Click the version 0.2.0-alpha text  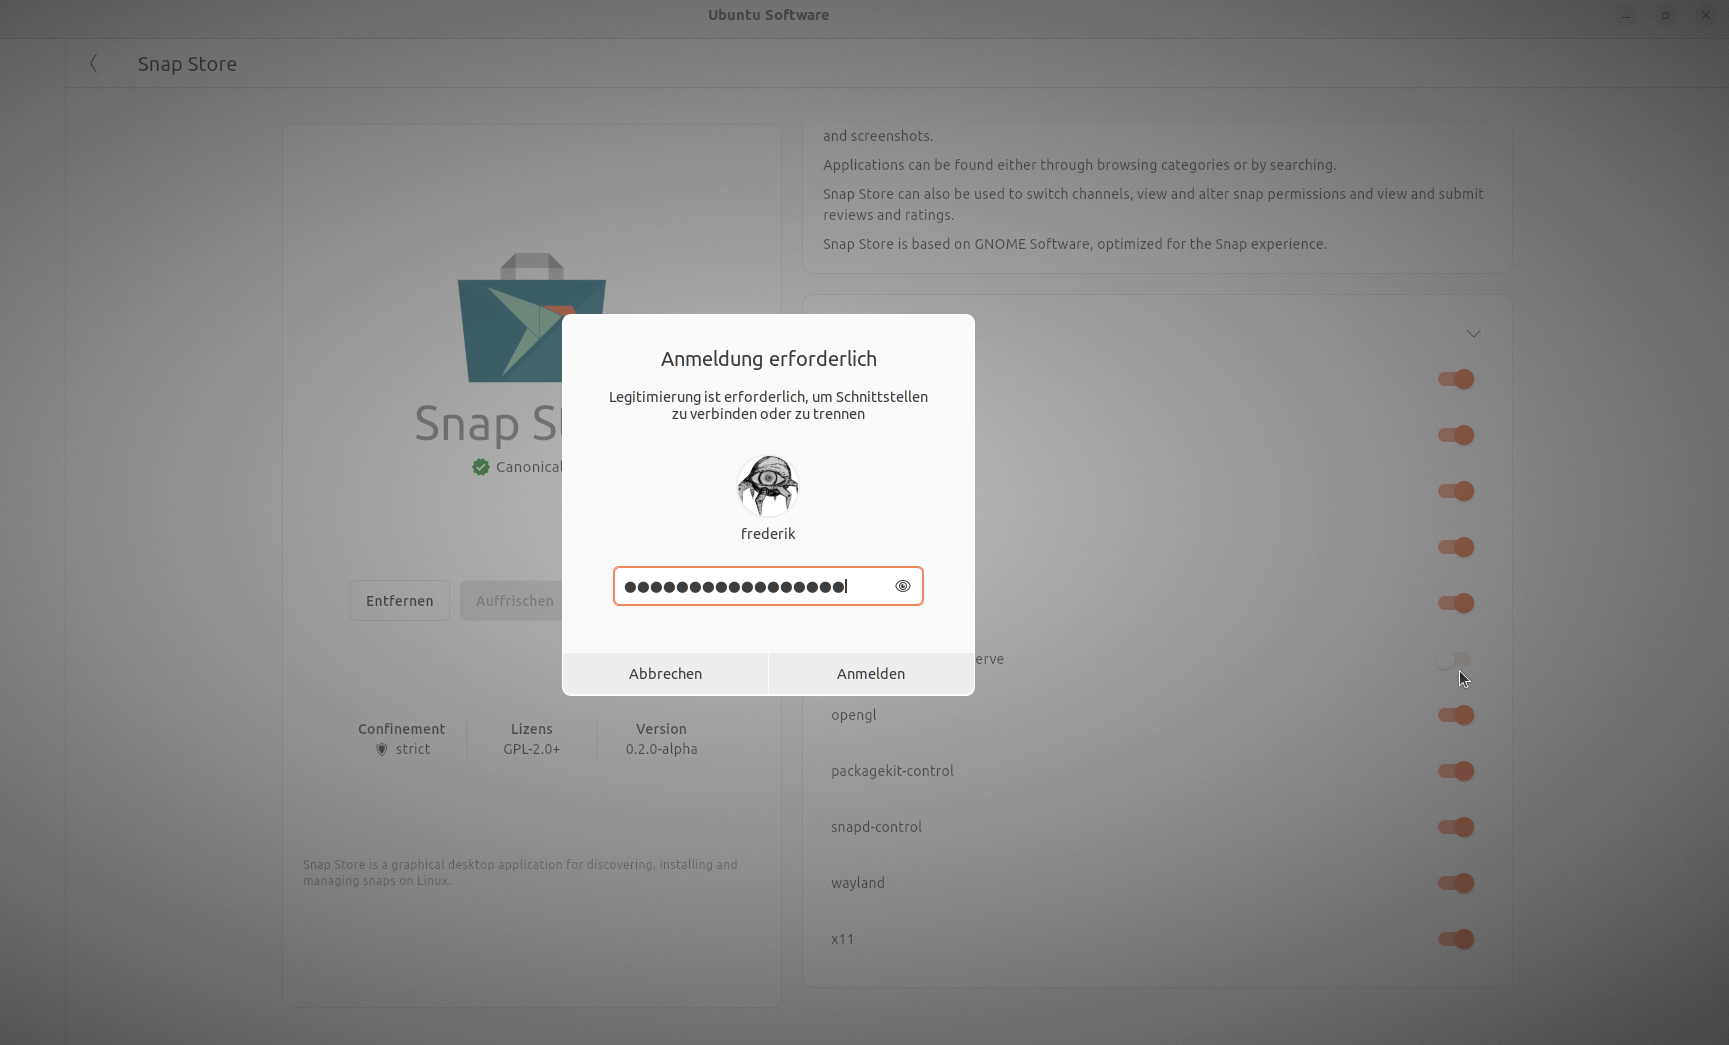[661, 749]
